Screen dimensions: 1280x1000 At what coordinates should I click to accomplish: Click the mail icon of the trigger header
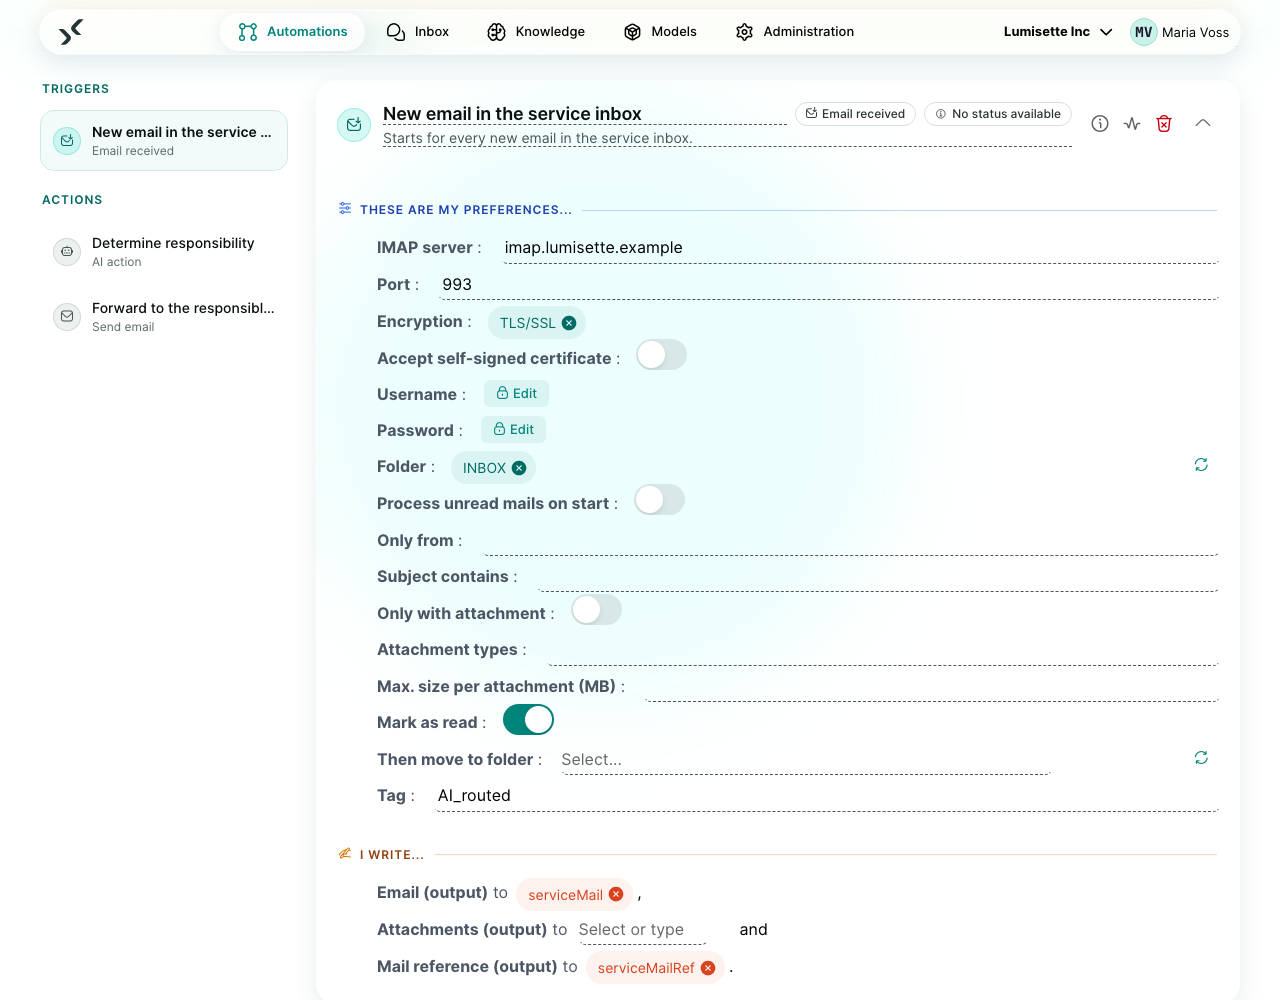[354, 125]
